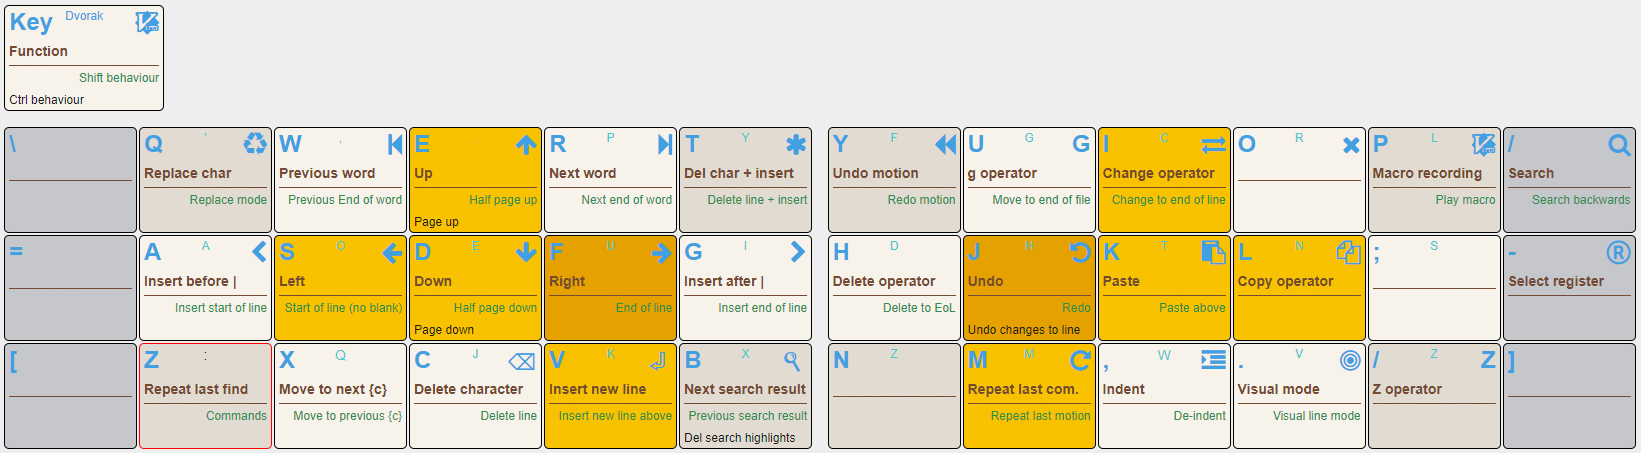Click the Repeat last find key label
Image resolution: width=1641 pixels, height=453 pixels.
point(196,389)
